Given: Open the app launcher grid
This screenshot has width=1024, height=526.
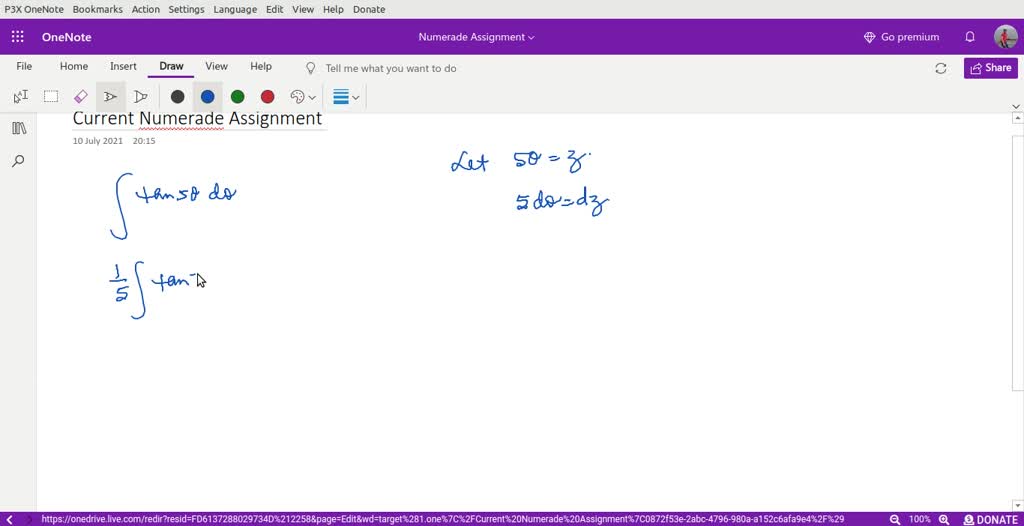Looking at the screenshot, I should (18, 37).
